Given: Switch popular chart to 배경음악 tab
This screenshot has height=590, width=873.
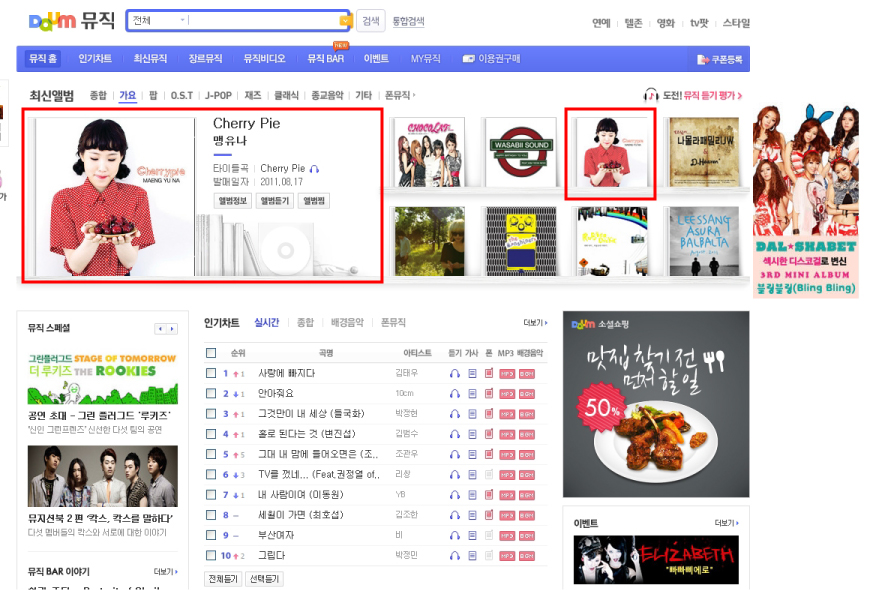Looking at the screenshot, I should pyautogui.click(x=347, y=322).
